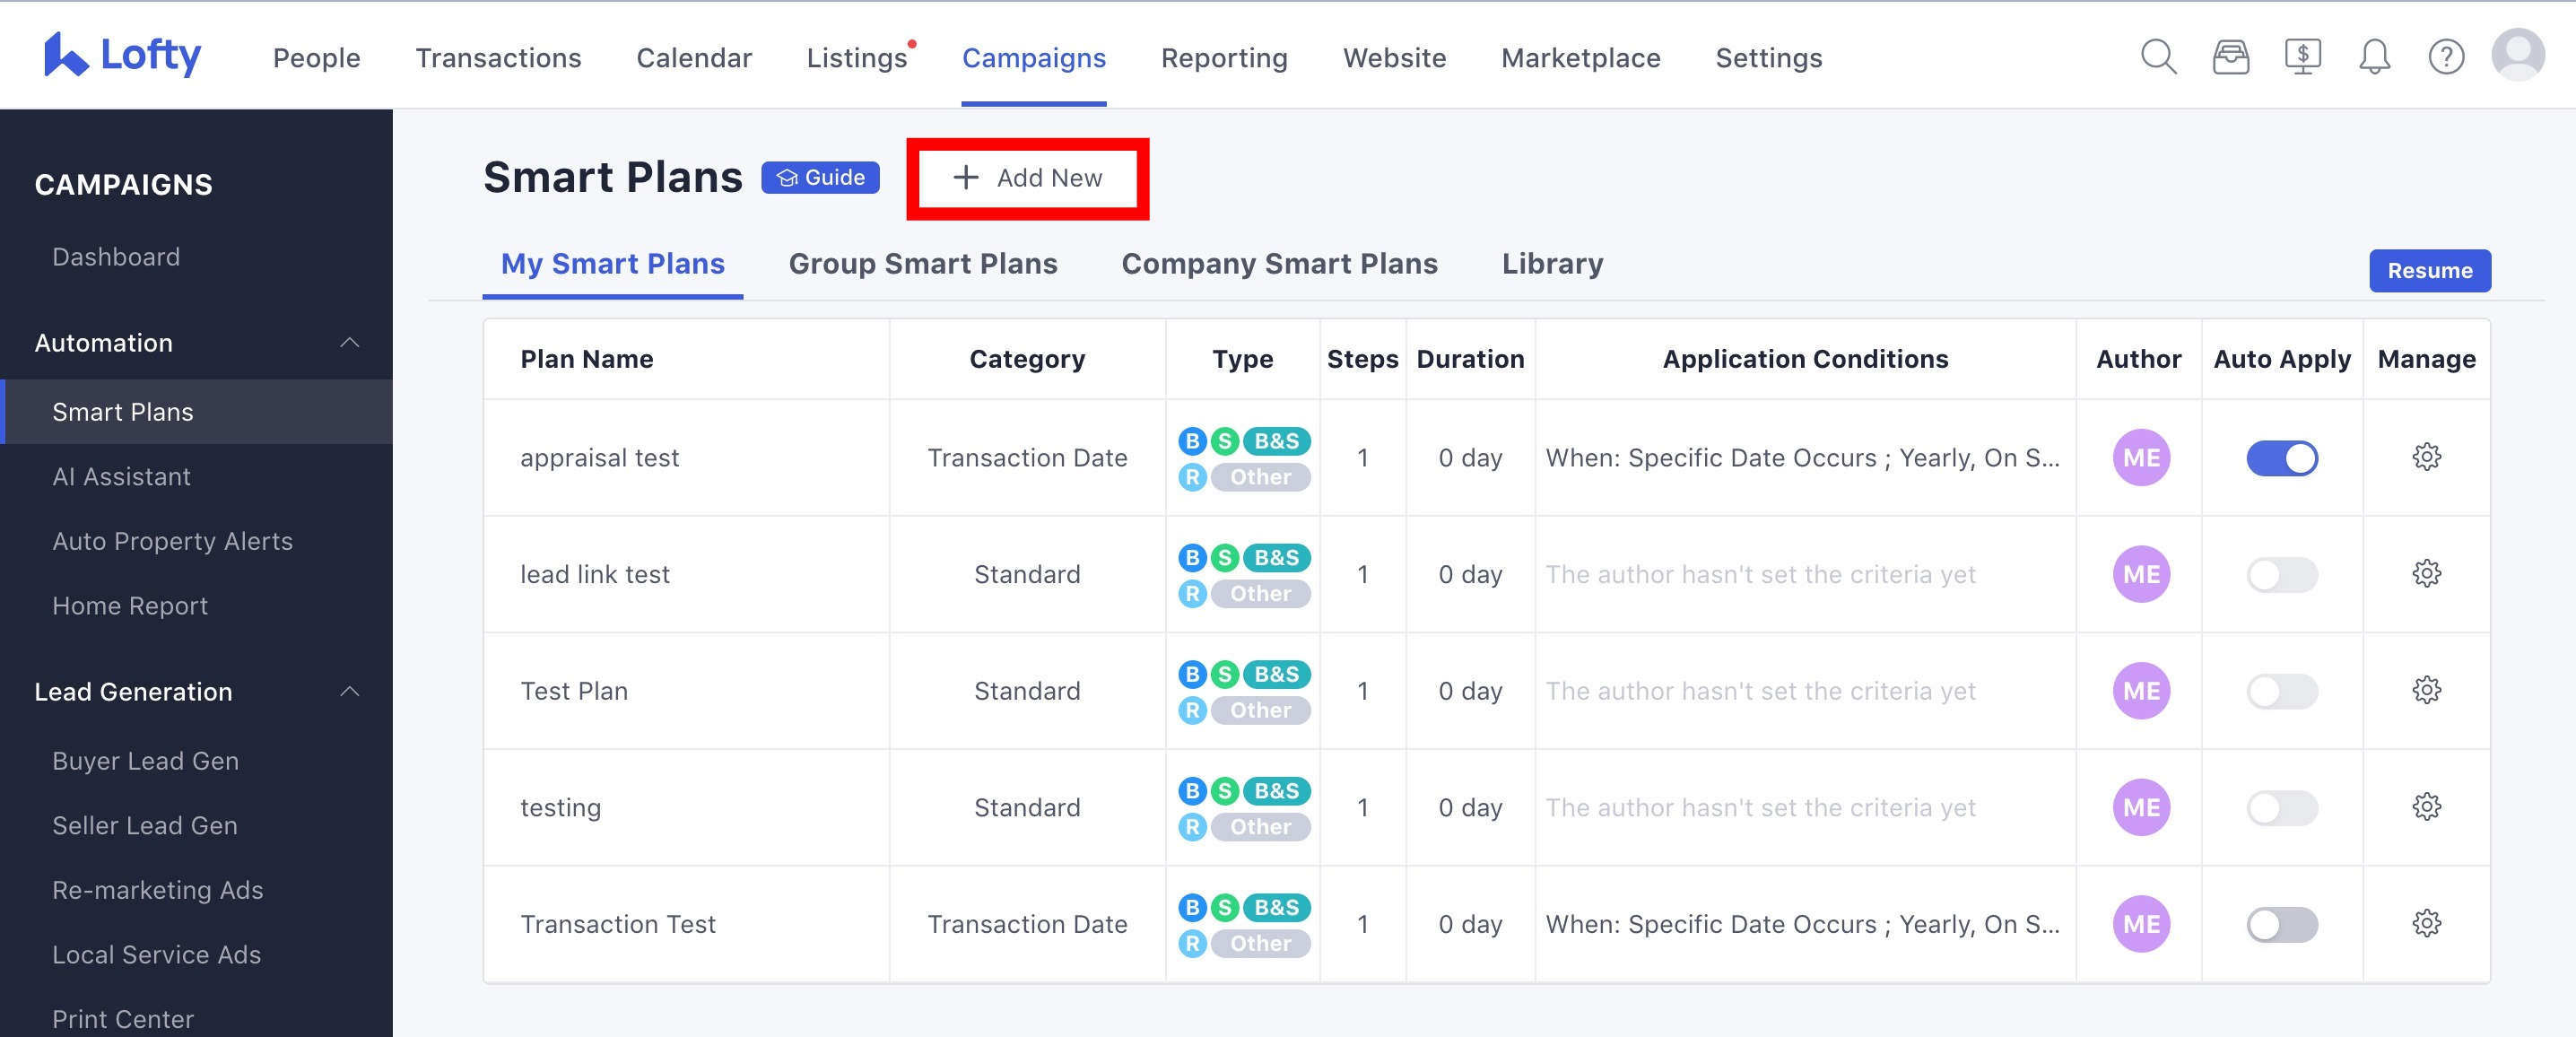Open the Library tab
The width and height of the screenshot is (2576, 1037).
point(1551,263)
